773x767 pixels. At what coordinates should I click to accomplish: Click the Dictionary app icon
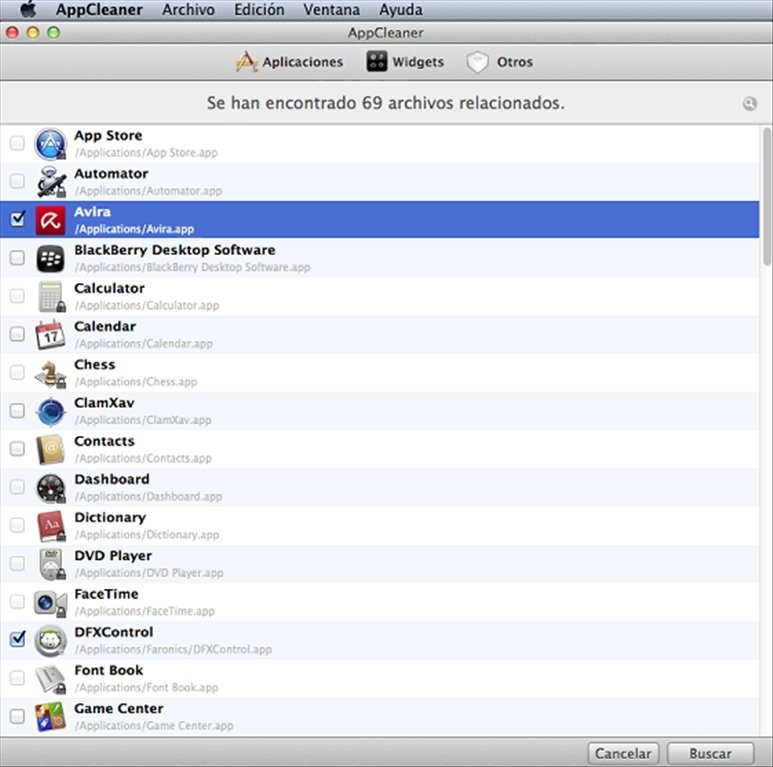pyautogui.click(x=50, y=526)
